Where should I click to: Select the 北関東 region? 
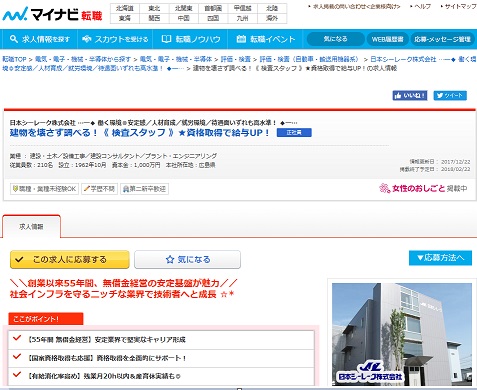pos(184,8)
